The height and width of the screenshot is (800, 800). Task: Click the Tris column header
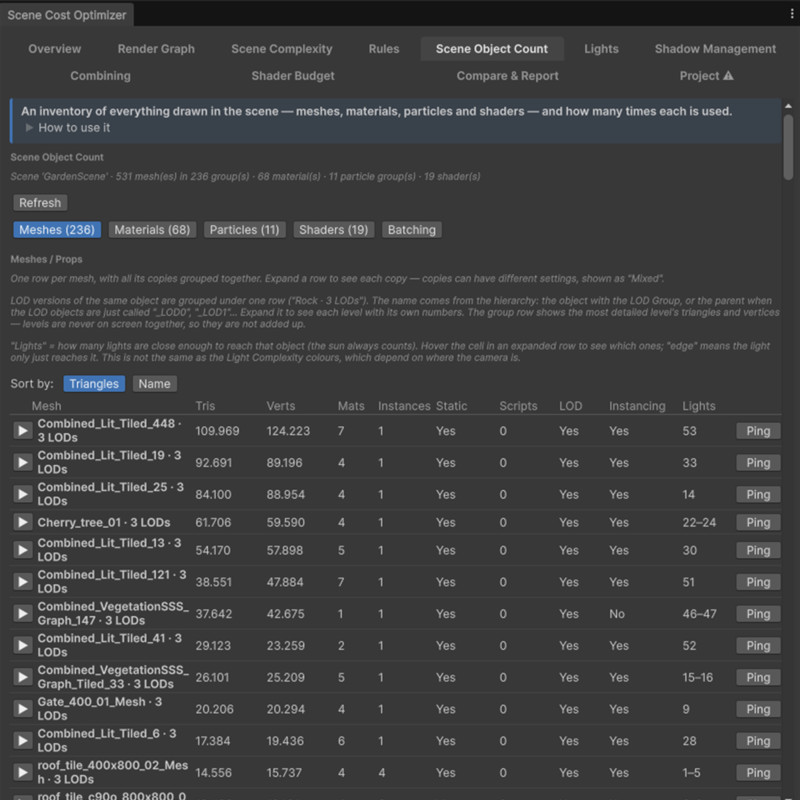pos(205,406)
